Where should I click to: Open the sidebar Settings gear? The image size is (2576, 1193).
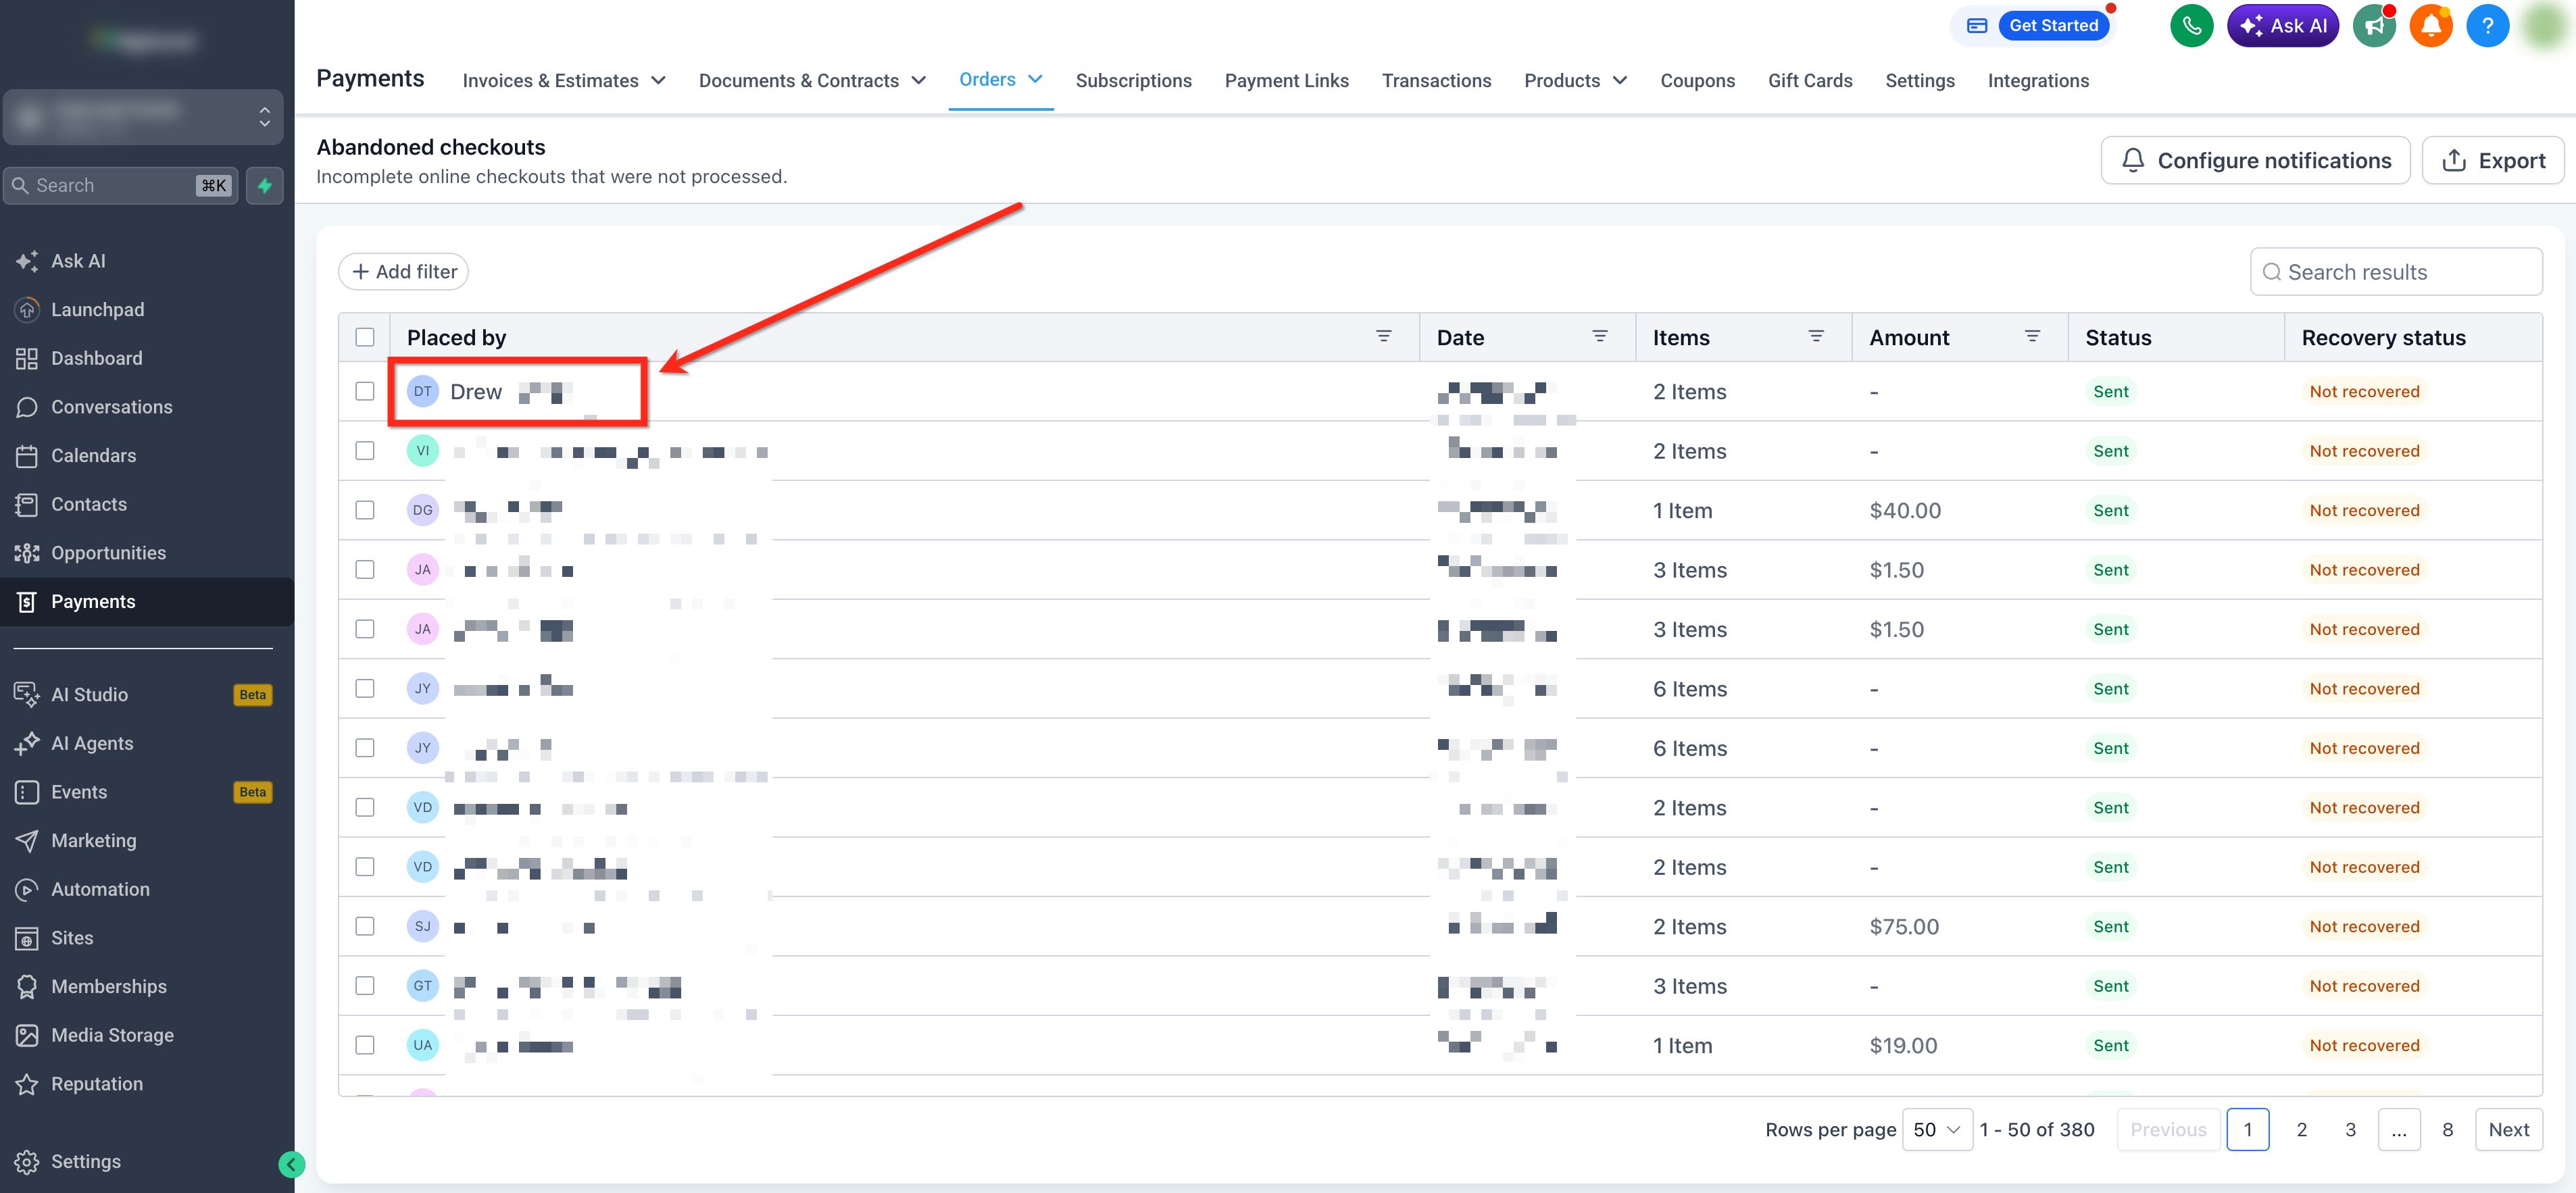coord(27,1162)
